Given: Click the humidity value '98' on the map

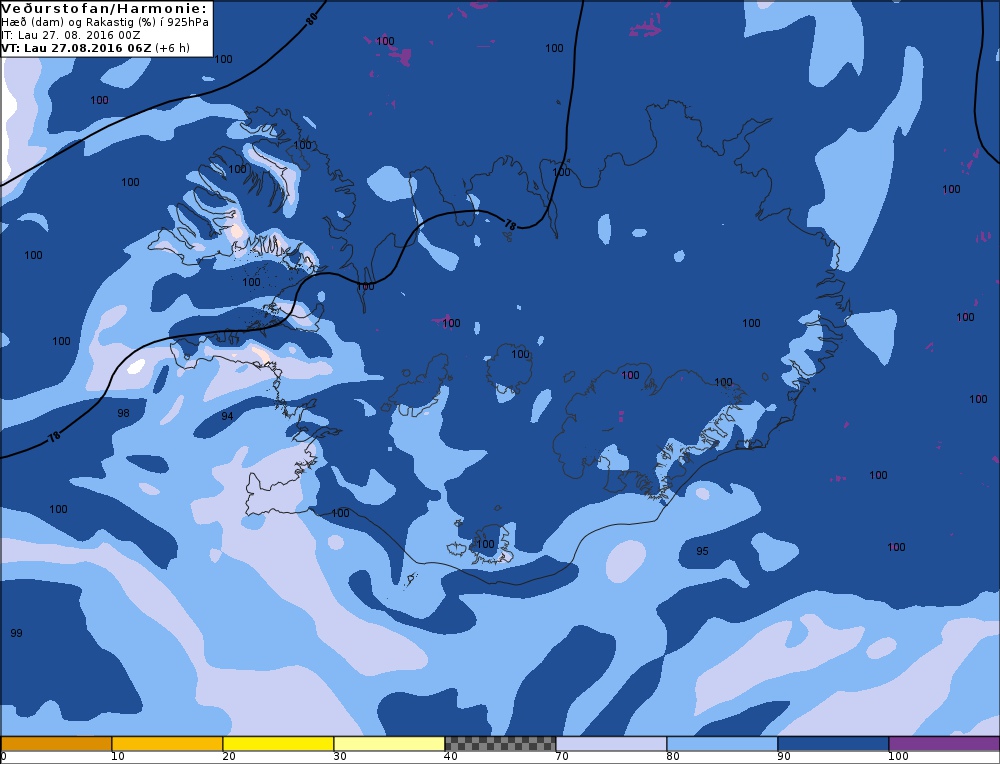Looking at the screenshot, I should point(123,413).
